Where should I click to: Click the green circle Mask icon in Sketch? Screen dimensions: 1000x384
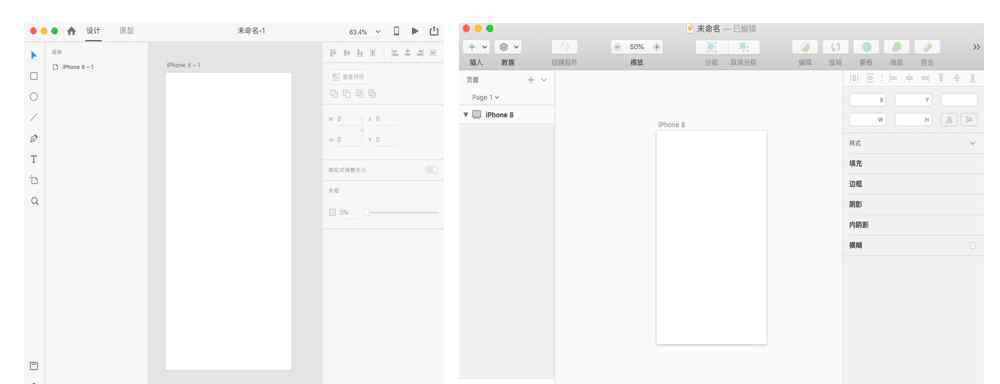[866, 47]
